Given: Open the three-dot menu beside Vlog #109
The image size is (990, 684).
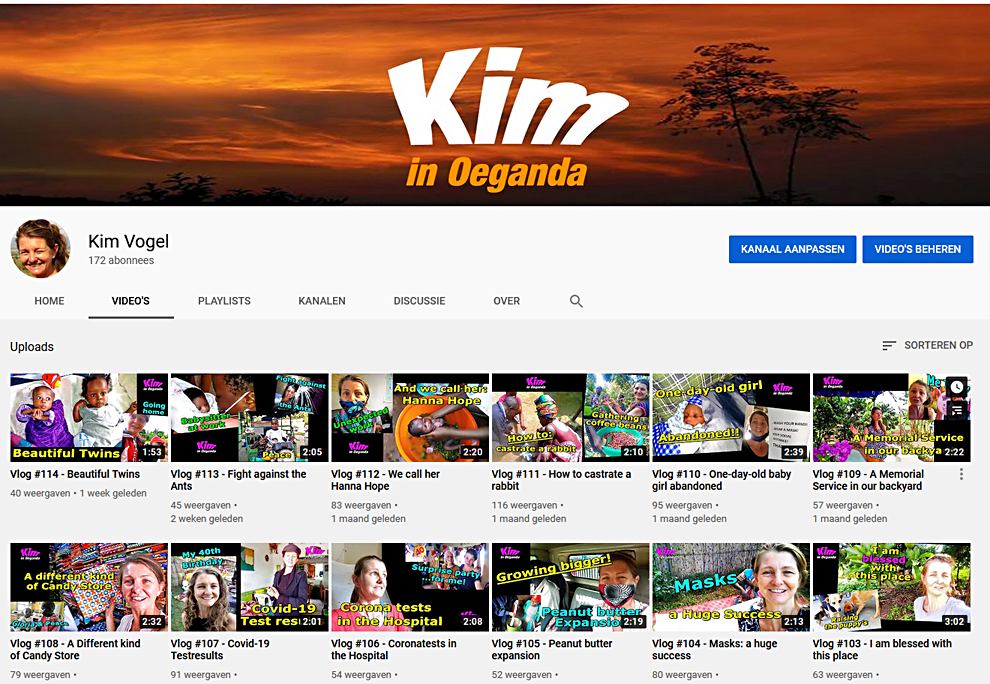Looking at the screenshot, I should click(x=961, y=474).
